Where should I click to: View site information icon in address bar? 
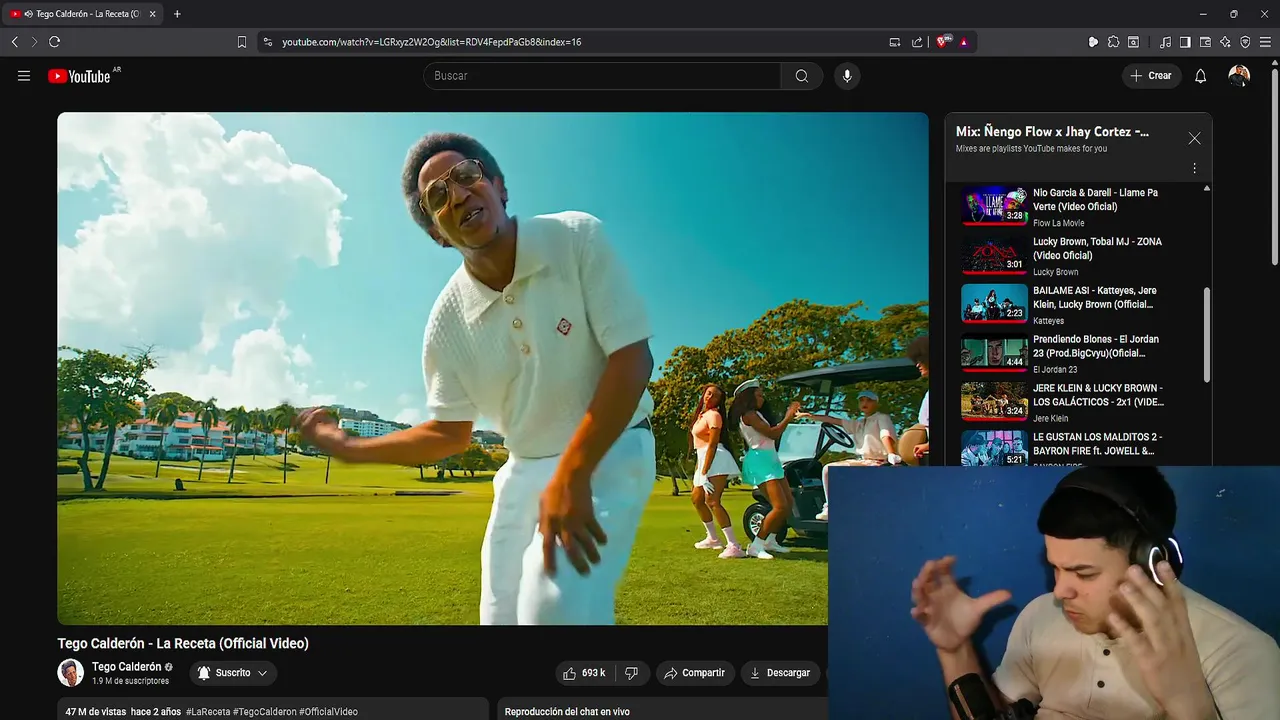[267, 42]
